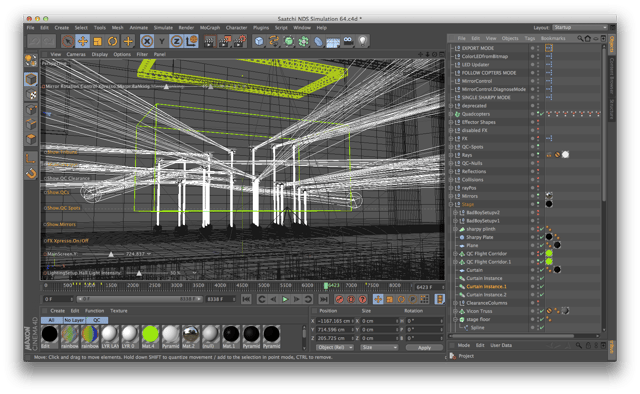
Task: Go to start of animation
Action: [246, 299]
